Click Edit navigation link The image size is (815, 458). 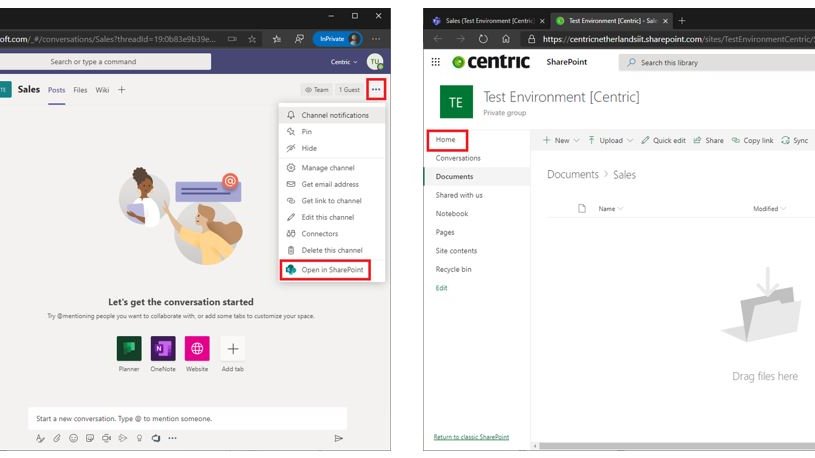click(x=441, y=288)
